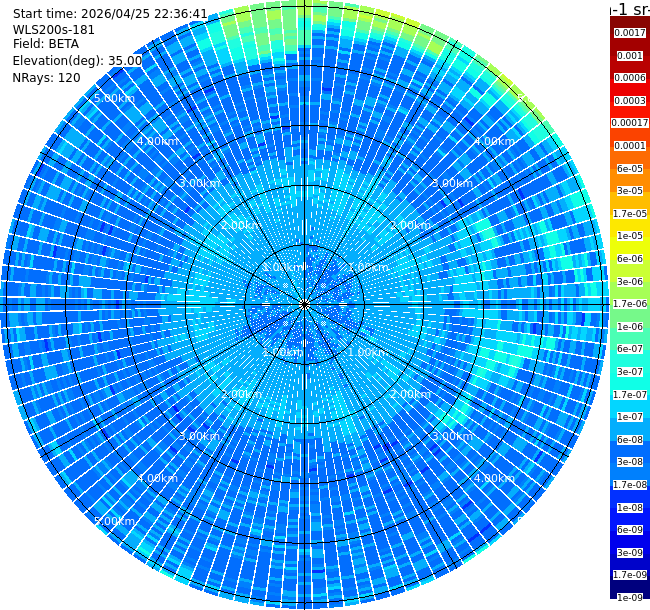Viewport: 650px width, 610px height.
Task: Click the 0.0017 colorbar label
Action: coord(630,33)
